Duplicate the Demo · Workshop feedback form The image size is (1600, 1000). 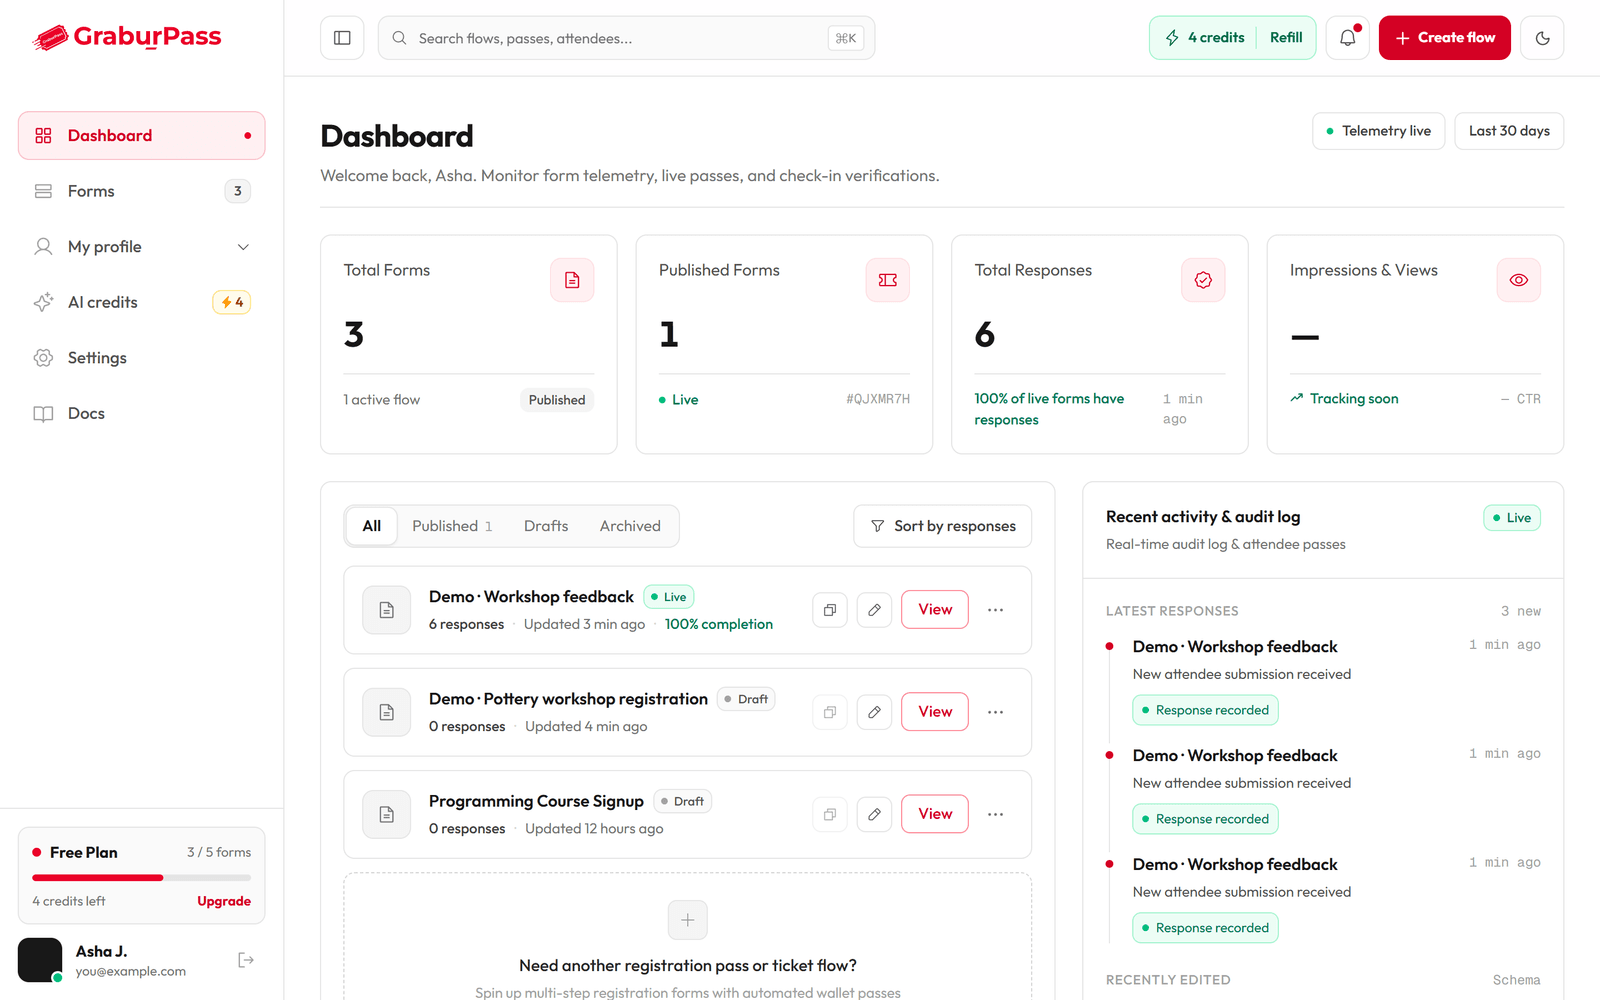830,610
